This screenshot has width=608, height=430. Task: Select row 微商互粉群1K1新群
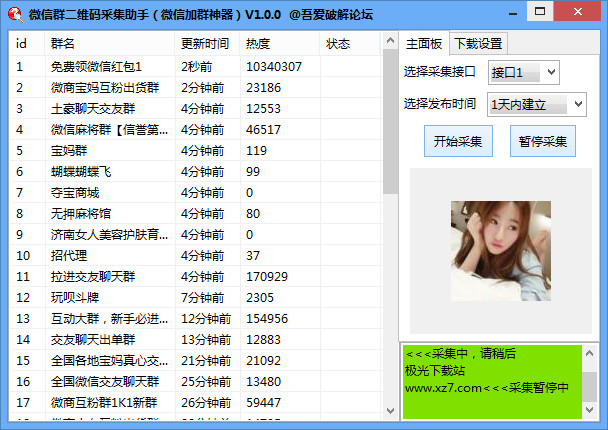195,402
